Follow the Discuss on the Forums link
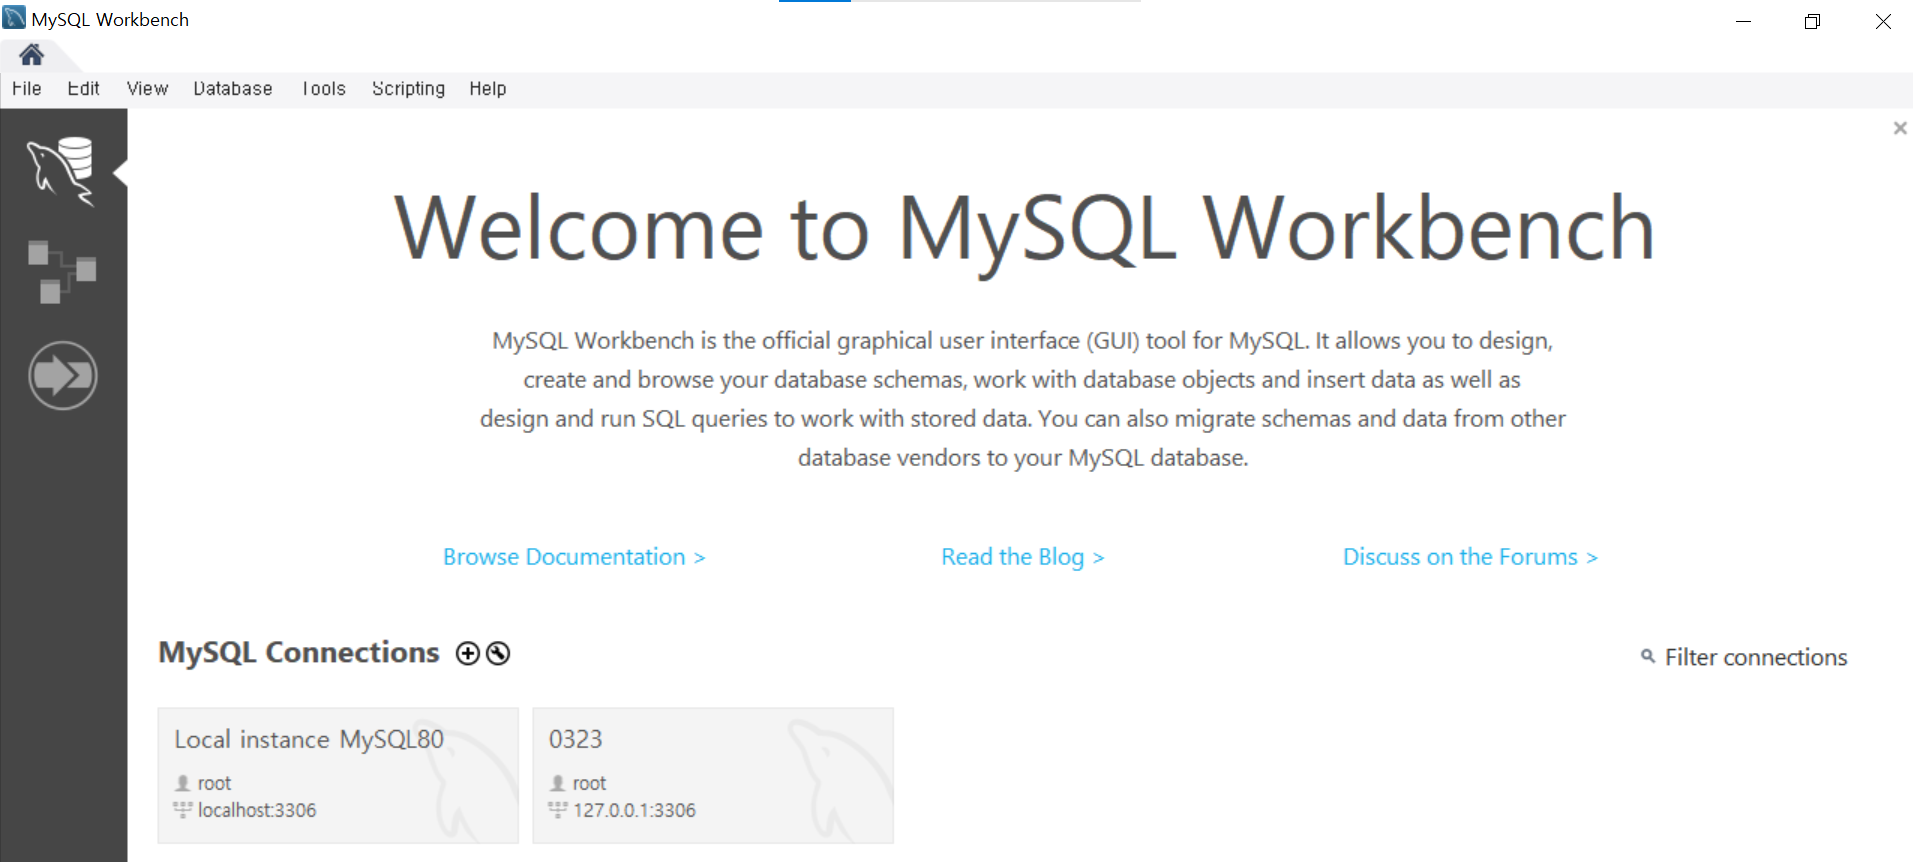Screen dimensions: 1913x862 pyautogui.click(x=1470, y=557)
